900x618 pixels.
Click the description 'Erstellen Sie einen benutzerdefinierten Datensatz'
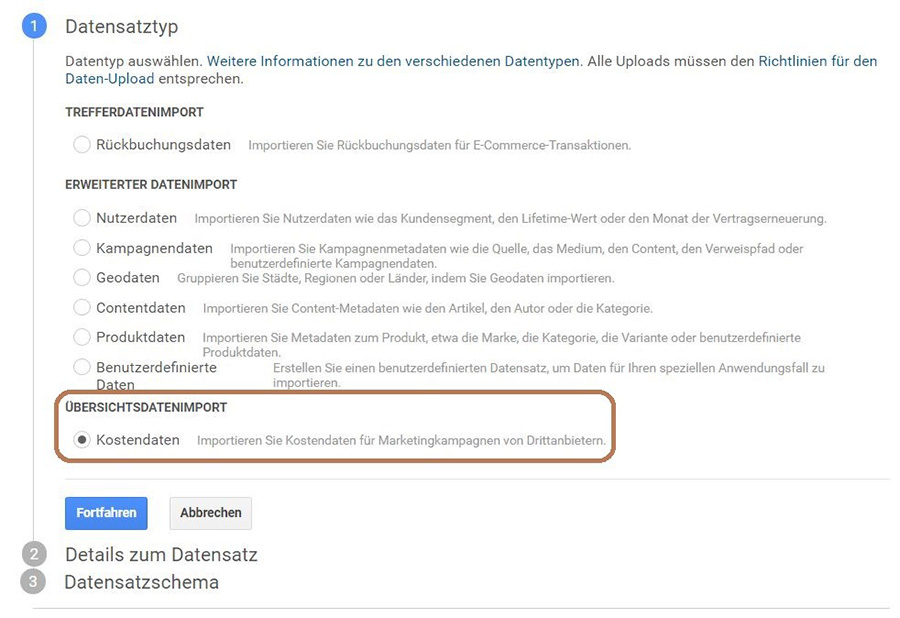pyautogui.click(x=549, y=375)
